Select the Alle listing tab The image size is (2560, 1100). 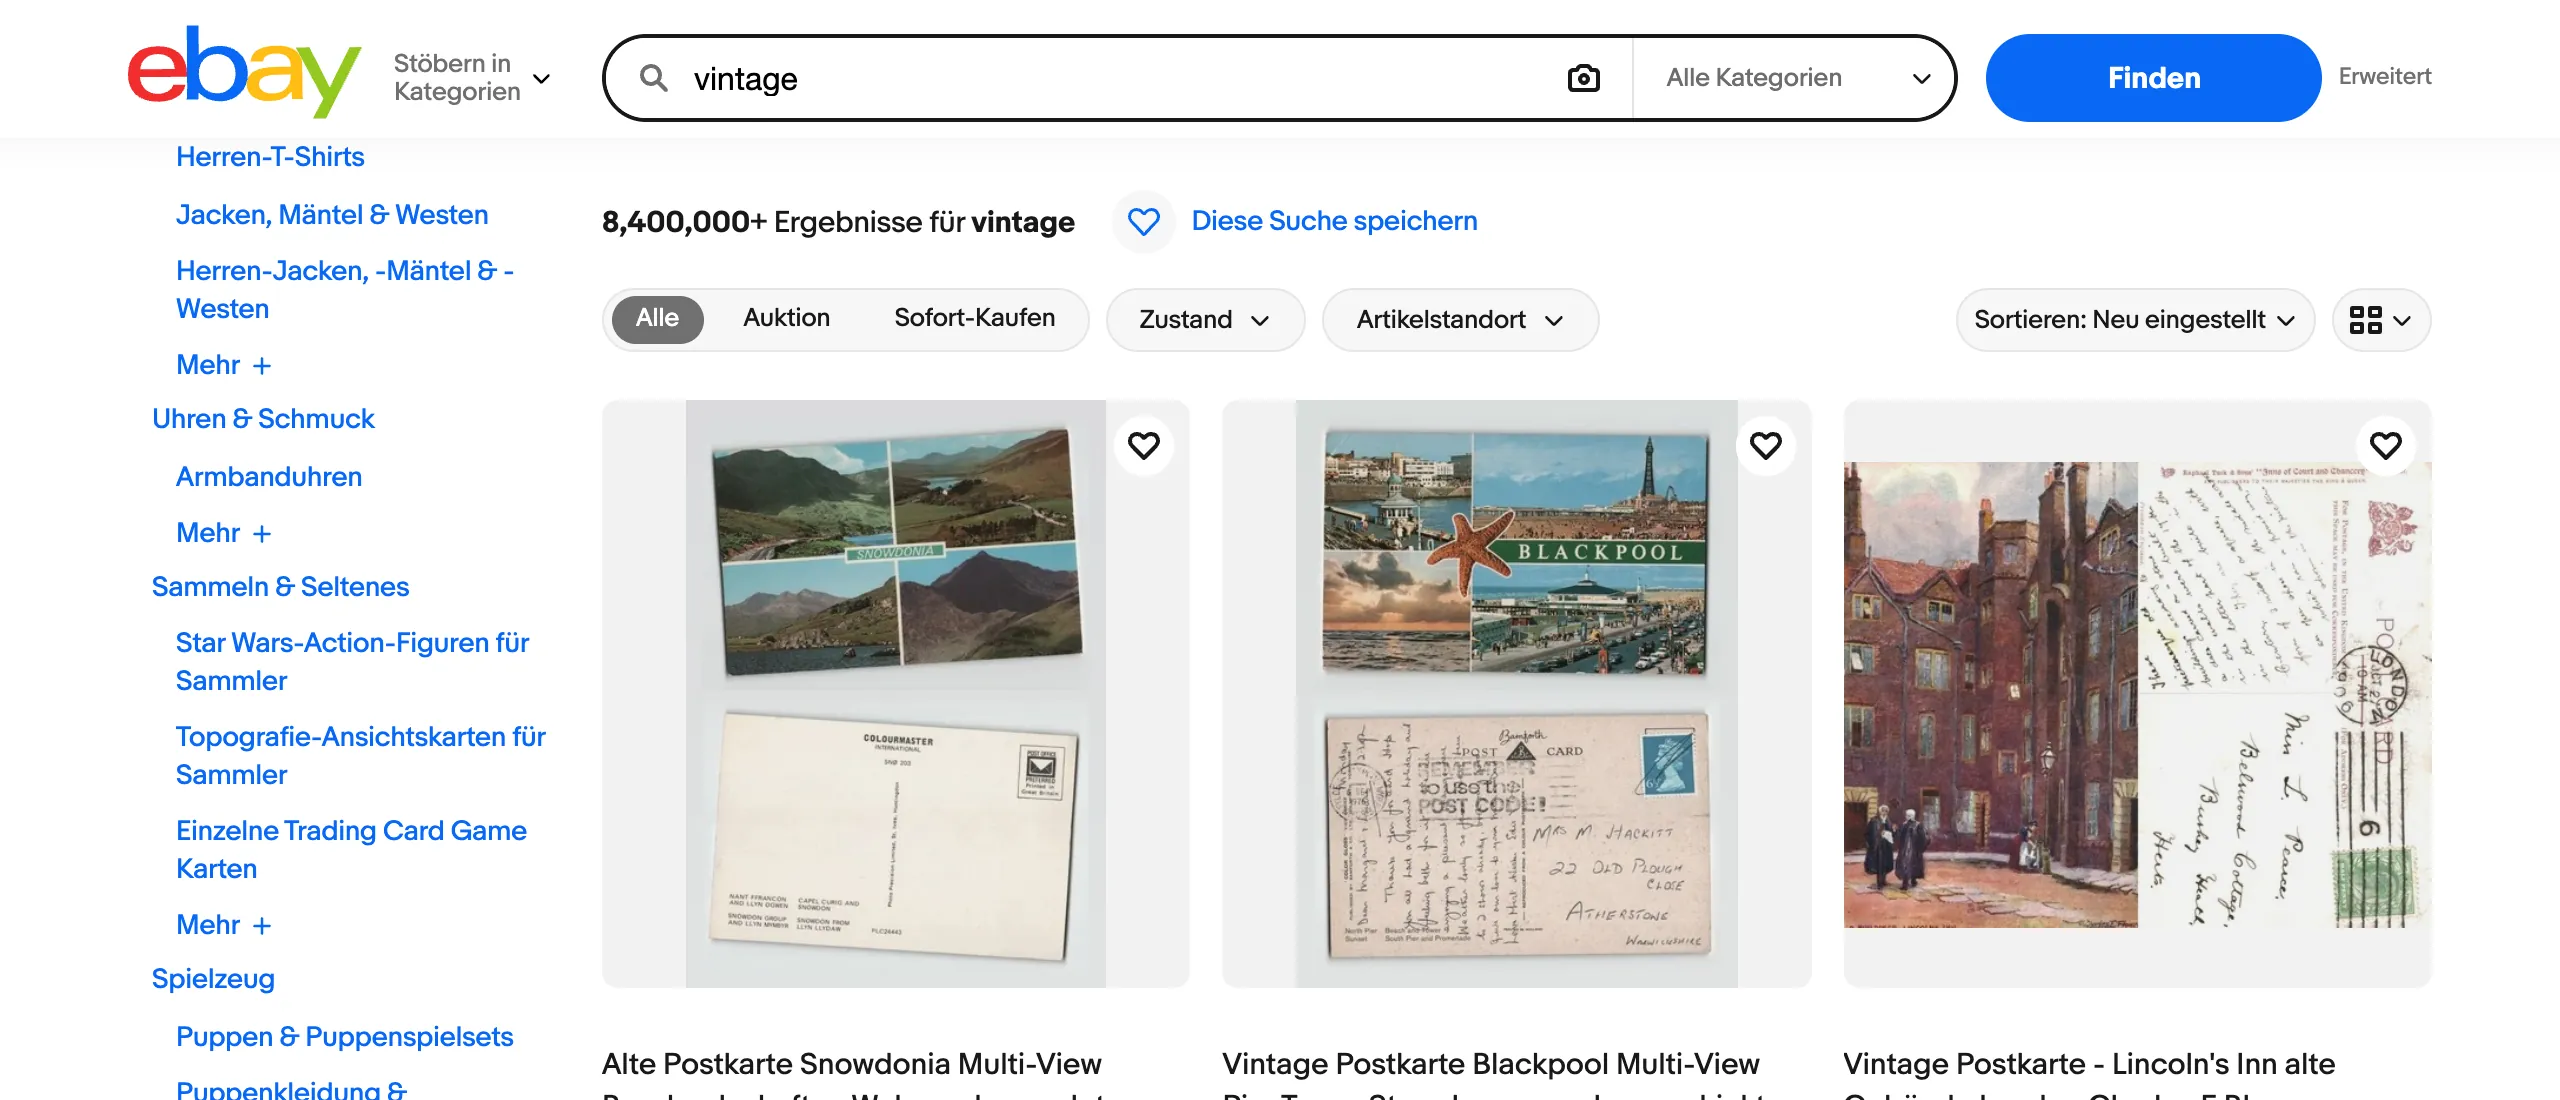(x=657, y=319)
